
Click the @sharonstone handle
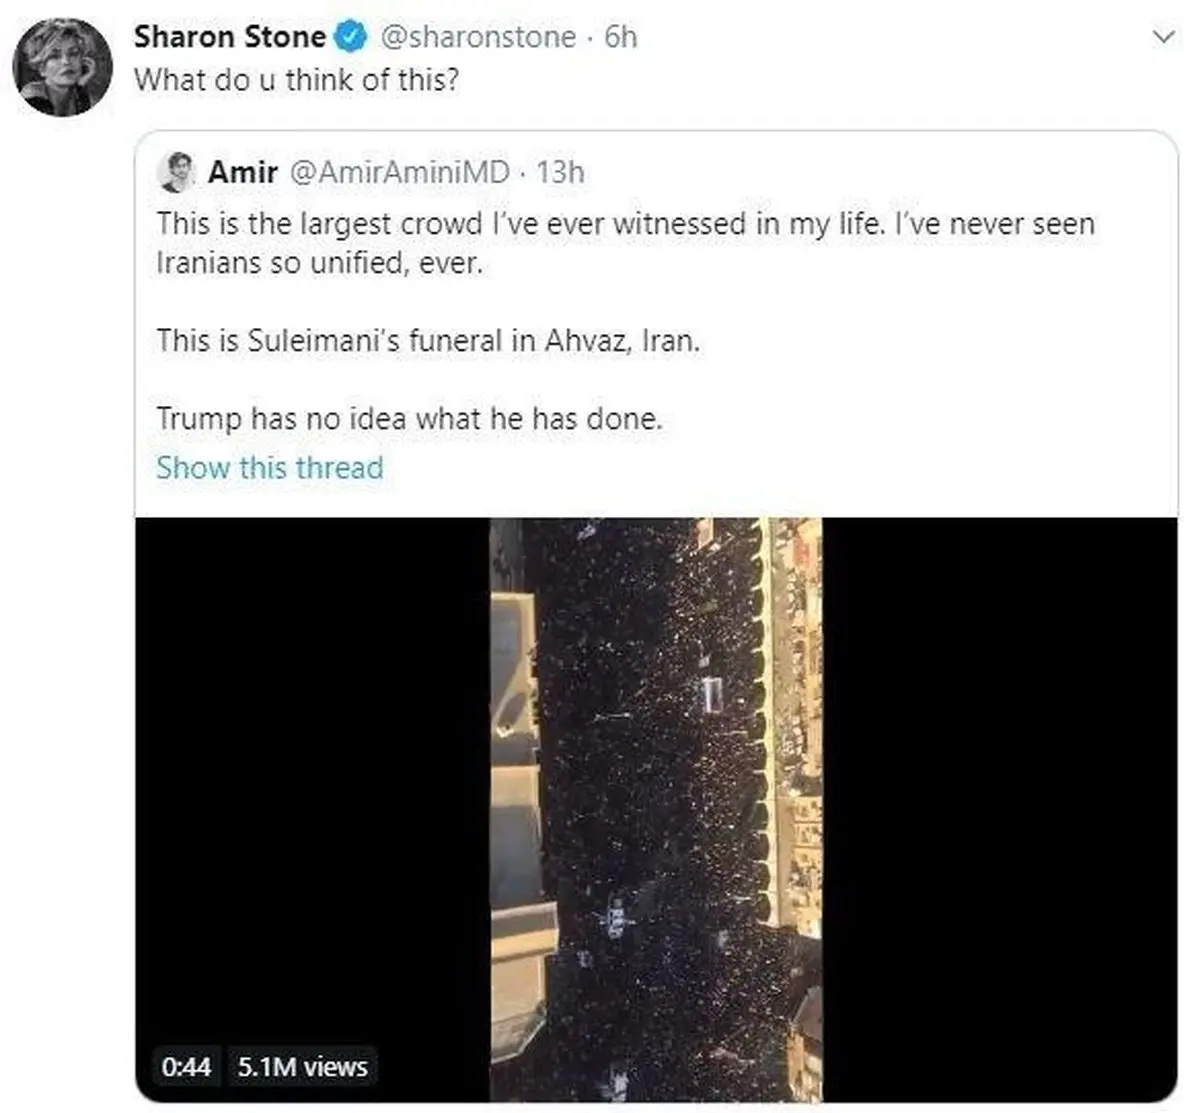tap(478, 37)
